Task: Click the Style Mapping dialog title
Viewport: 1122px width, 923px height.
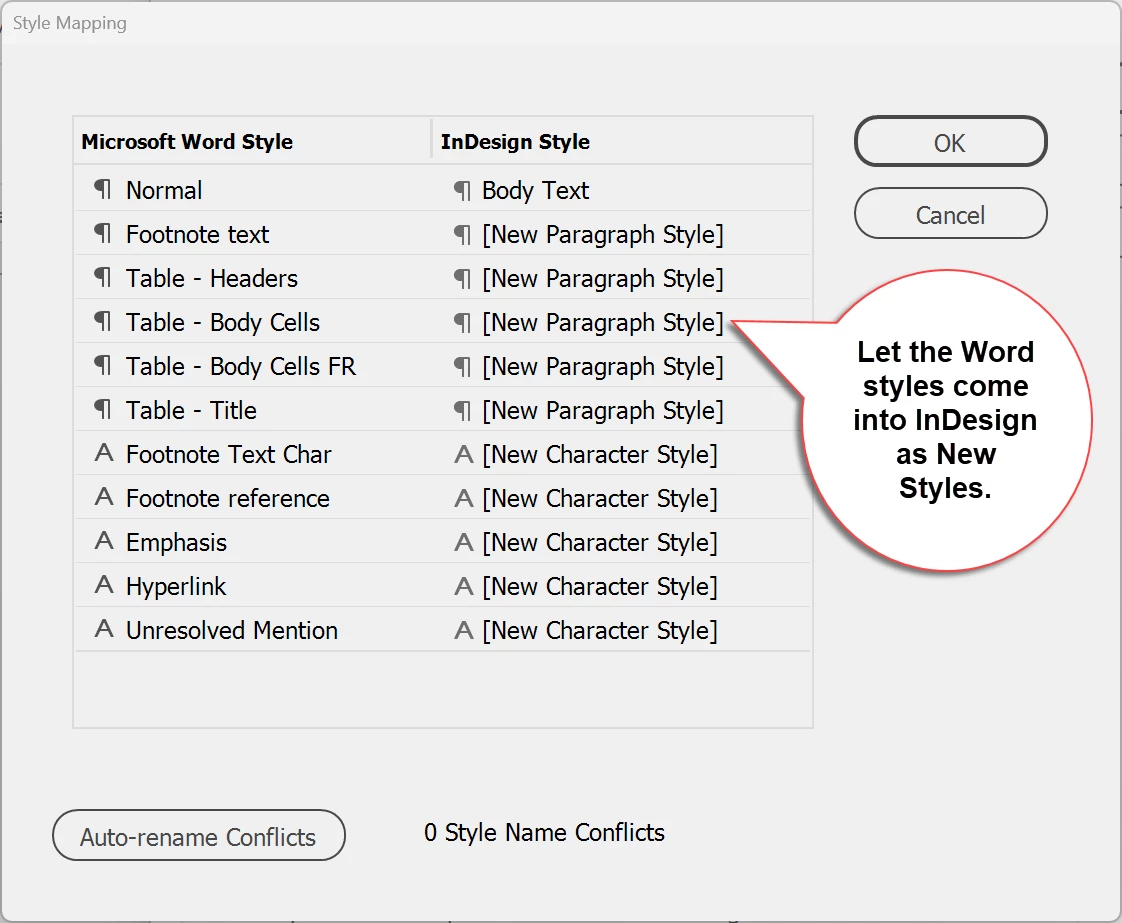Action: 69,23
